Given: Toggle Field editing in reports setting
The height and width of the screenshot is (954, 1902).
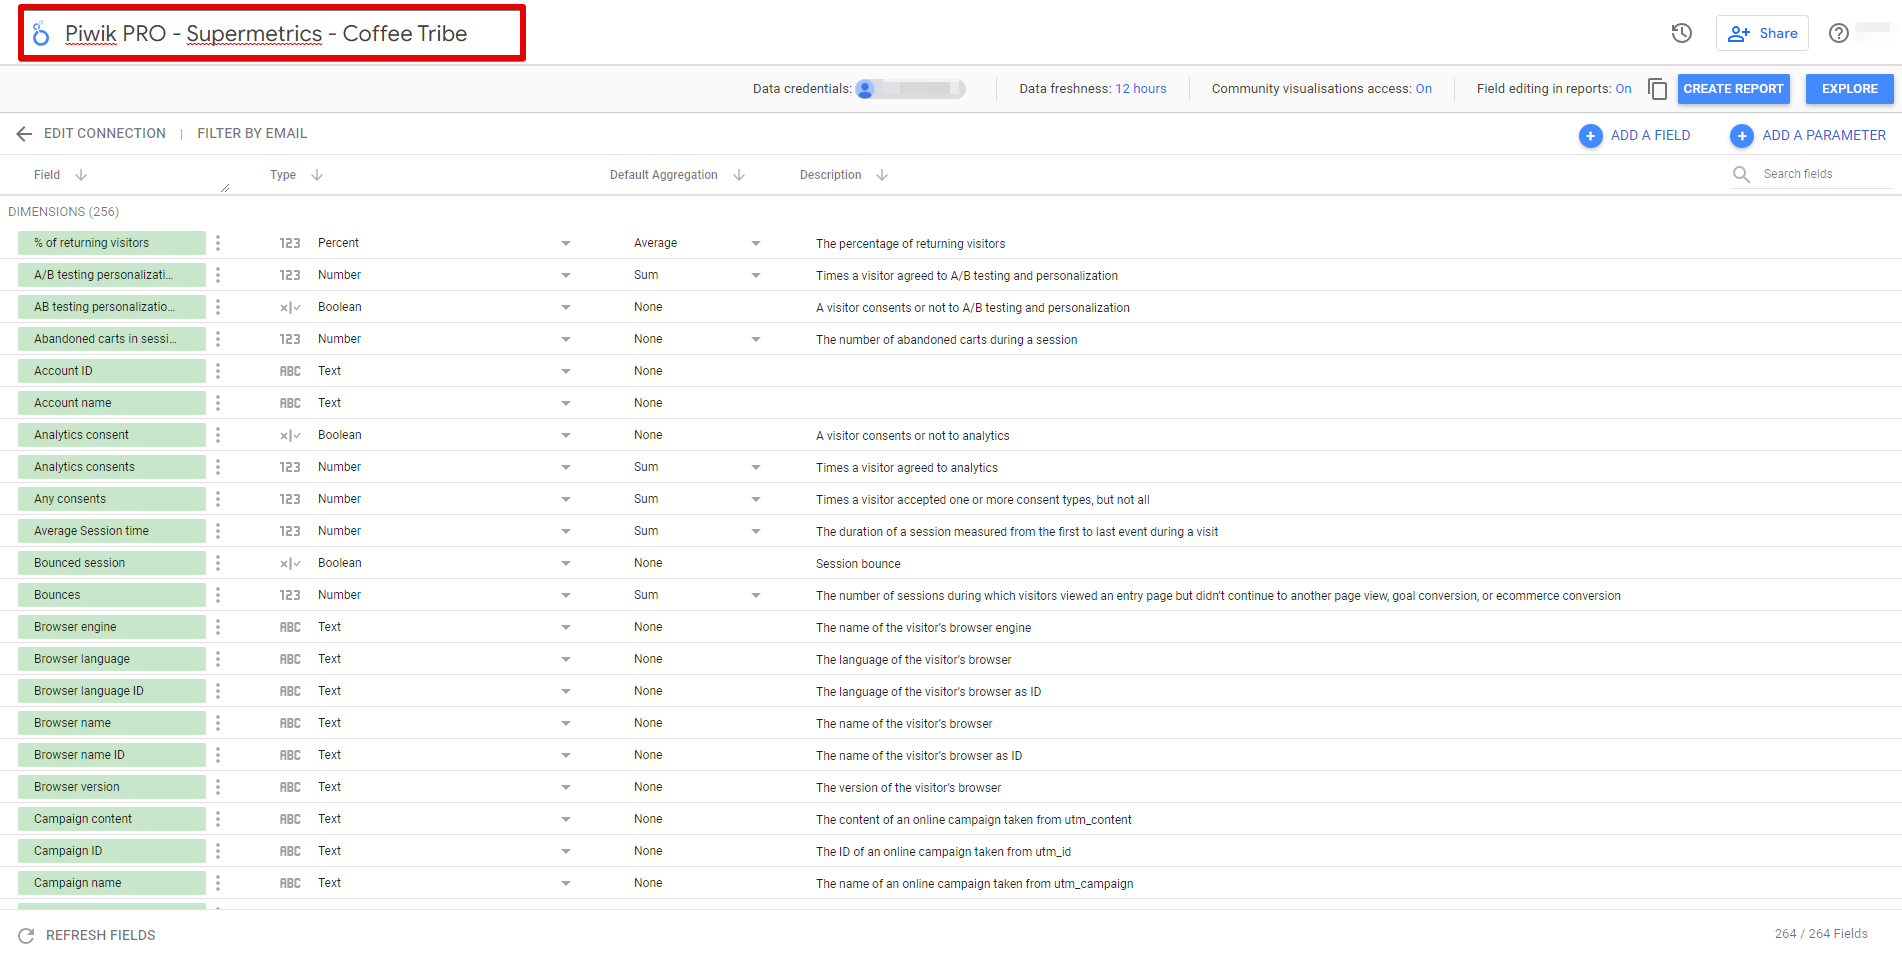Looking at the screenshot, I should [1625, 88].
